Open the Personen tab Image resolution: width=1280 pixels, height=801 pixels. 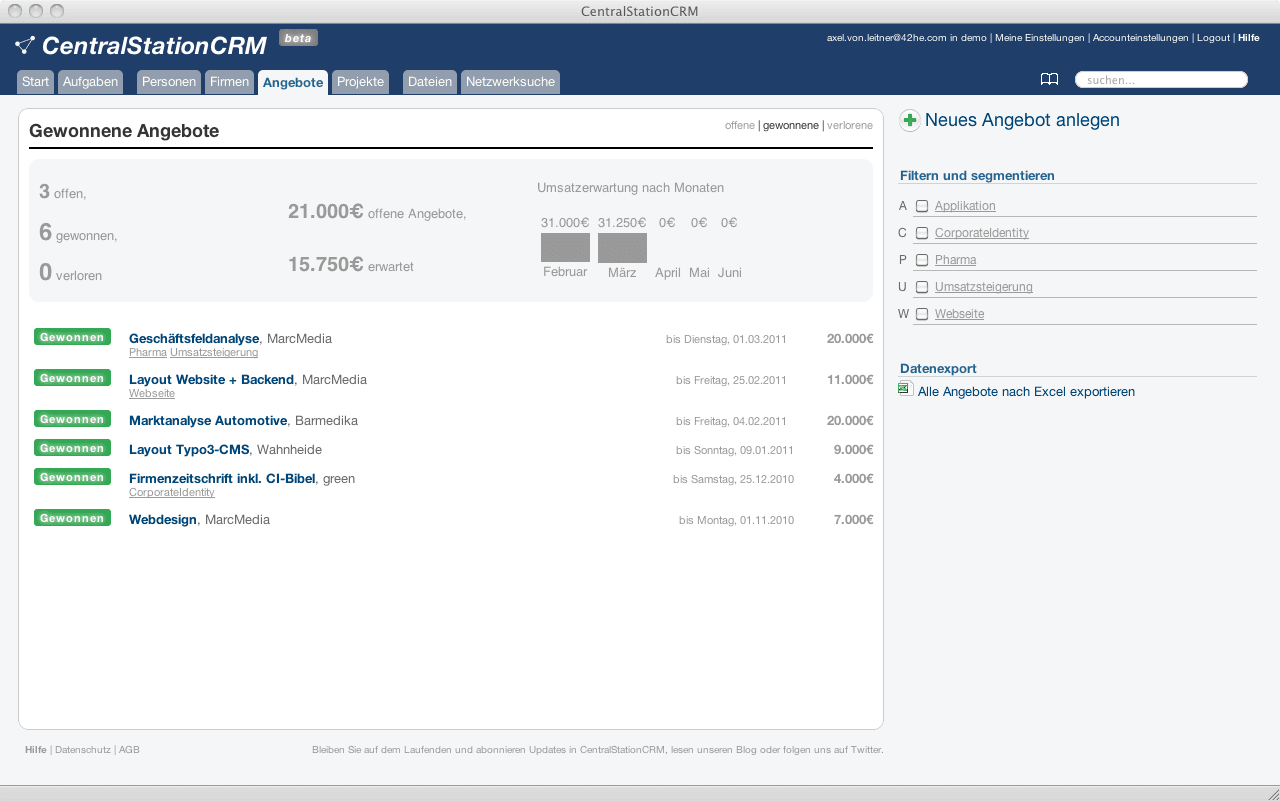[x=168, y=82]
